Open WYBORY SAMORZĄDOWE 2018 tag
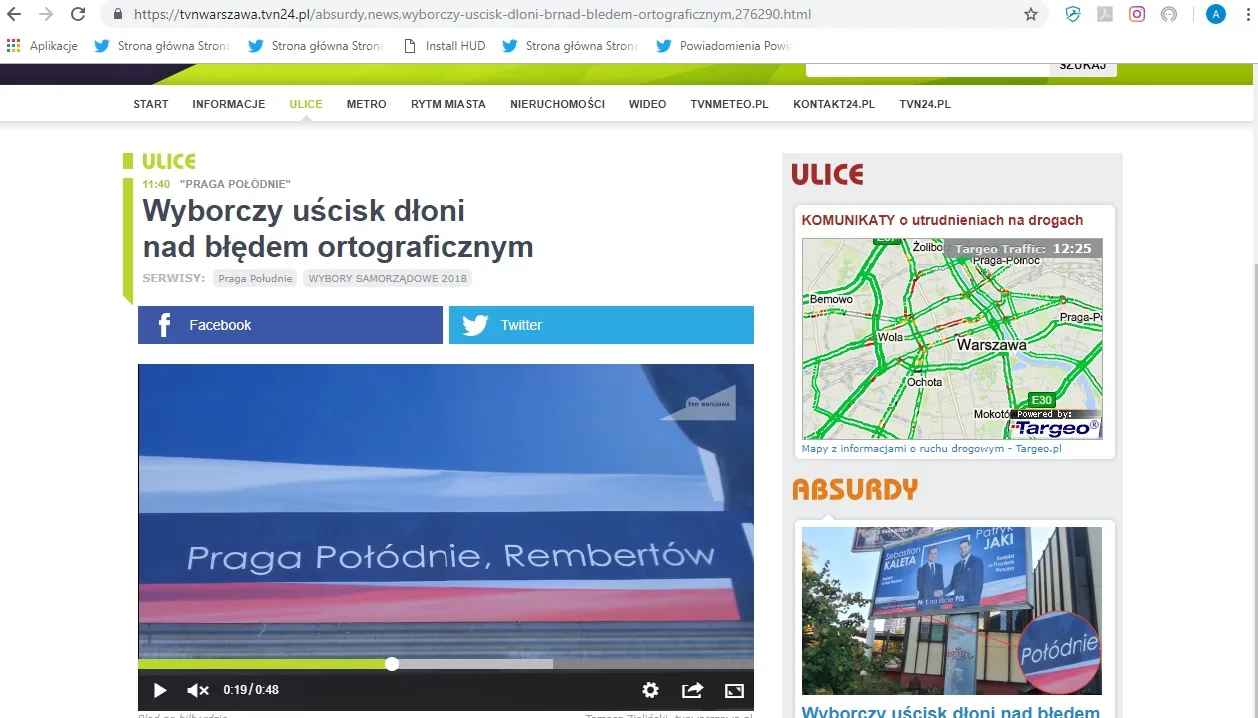 click(x=387, y=278)
